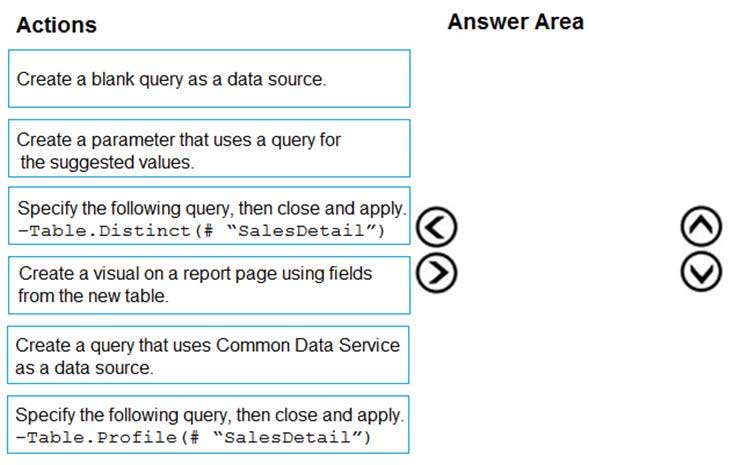
Task: Choose the Table.Profile query action box
Action: pos(209,425)
